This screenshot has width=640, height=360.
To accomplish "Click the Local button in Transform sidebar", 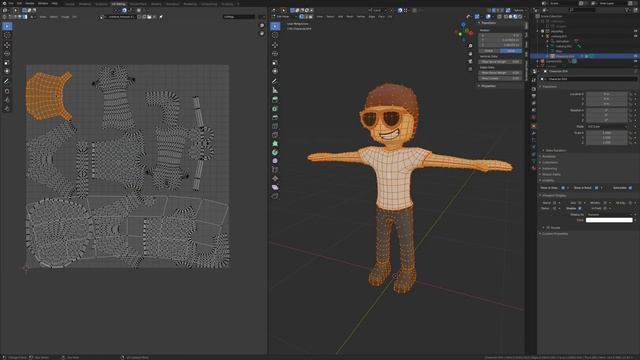I will pos(511,51).
